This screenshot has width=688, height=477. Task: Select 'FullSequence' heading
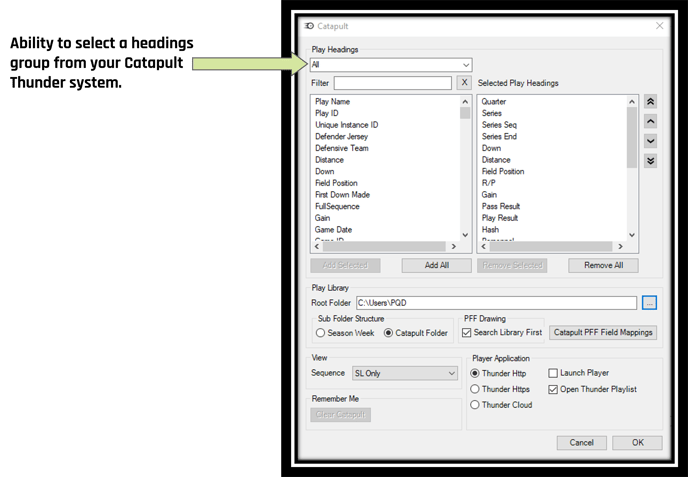pos(337,206)
